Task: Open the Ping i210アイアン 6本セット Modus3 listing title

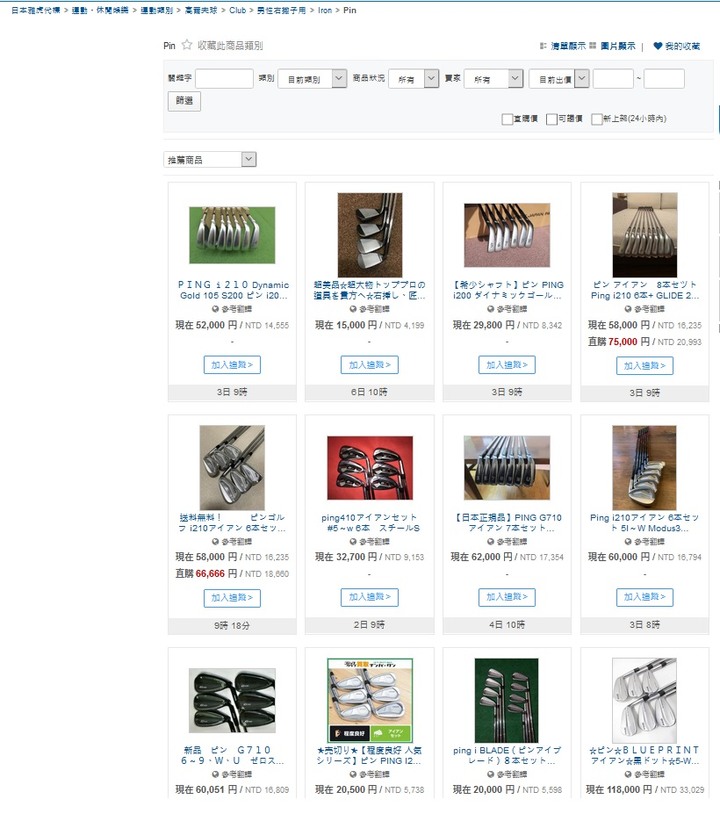Action: pyautogui.click(x=645, y=523)
